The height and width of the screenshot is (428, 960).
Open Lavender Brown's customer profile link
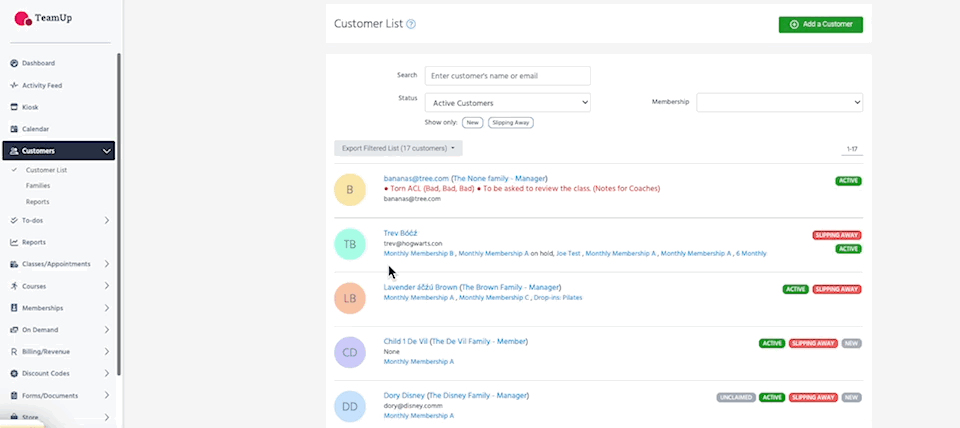(x=420, y=287)
